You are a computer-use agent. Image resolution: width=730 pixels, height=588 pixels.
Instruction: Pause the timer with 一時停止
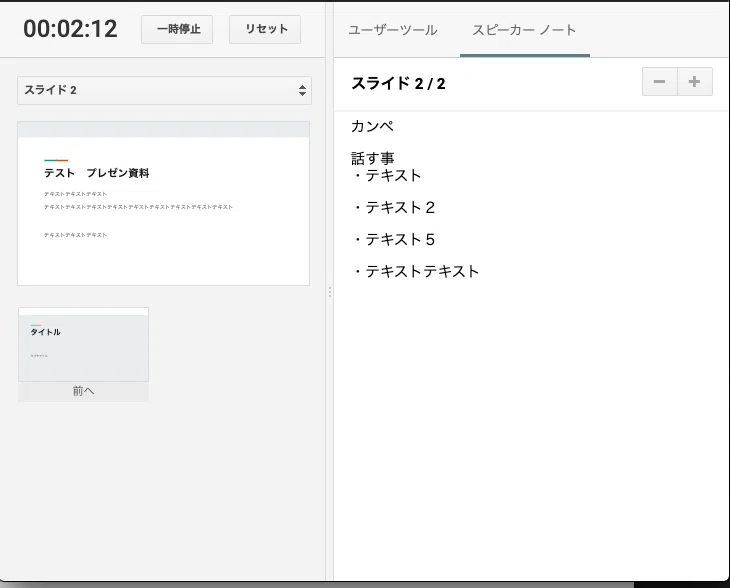click(x=177, y=29)
